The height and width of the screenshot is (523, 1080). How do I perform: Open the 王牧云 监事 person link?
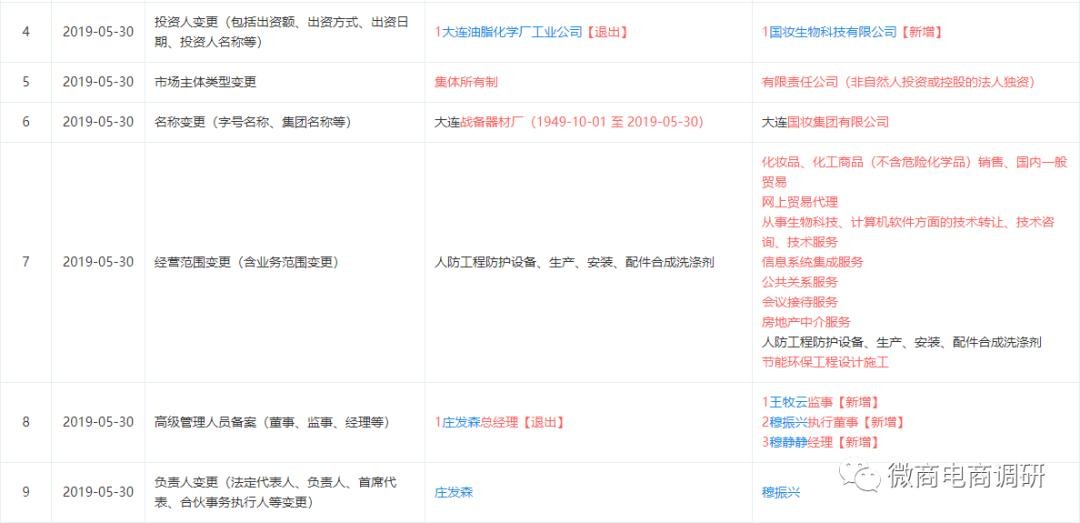coord(789,402)
